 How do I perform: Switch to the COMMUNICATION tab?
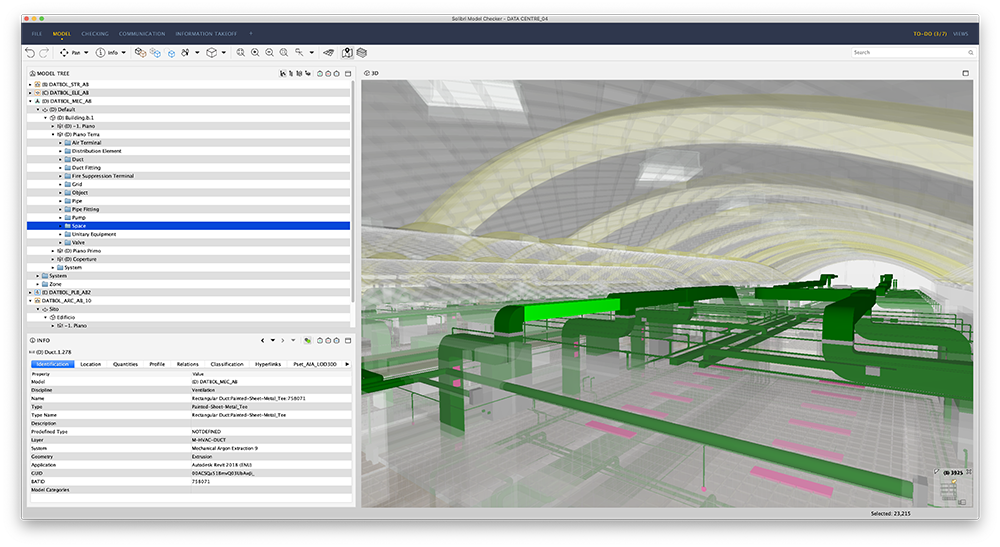[142, 34]
